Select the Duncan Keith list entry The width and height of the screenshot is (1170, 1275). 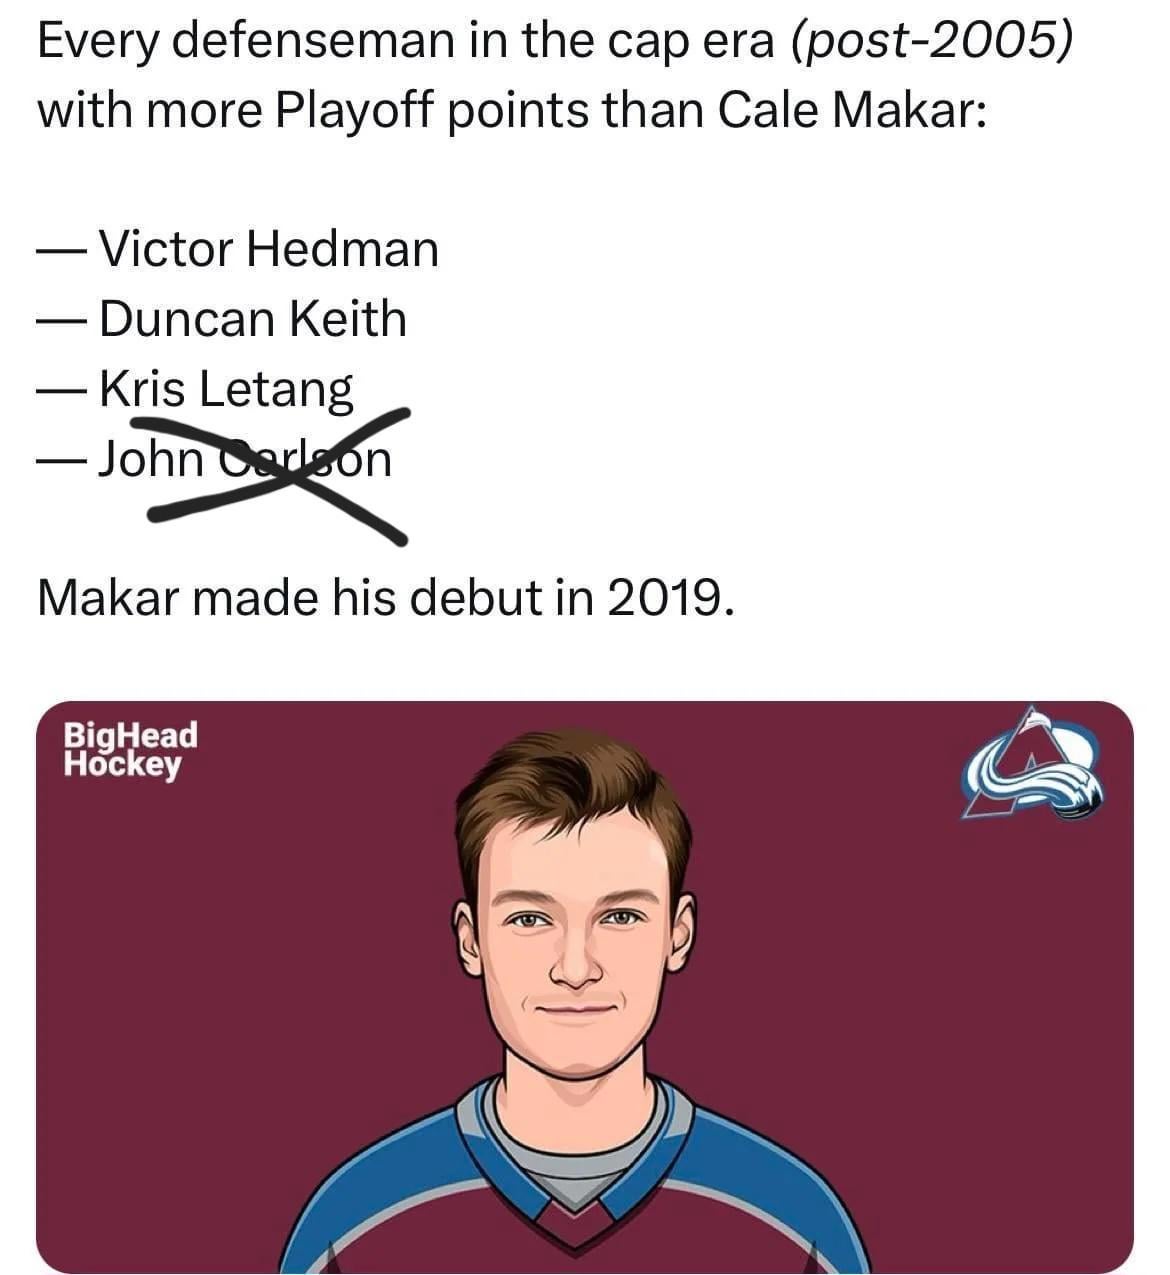tap(252, 319)
